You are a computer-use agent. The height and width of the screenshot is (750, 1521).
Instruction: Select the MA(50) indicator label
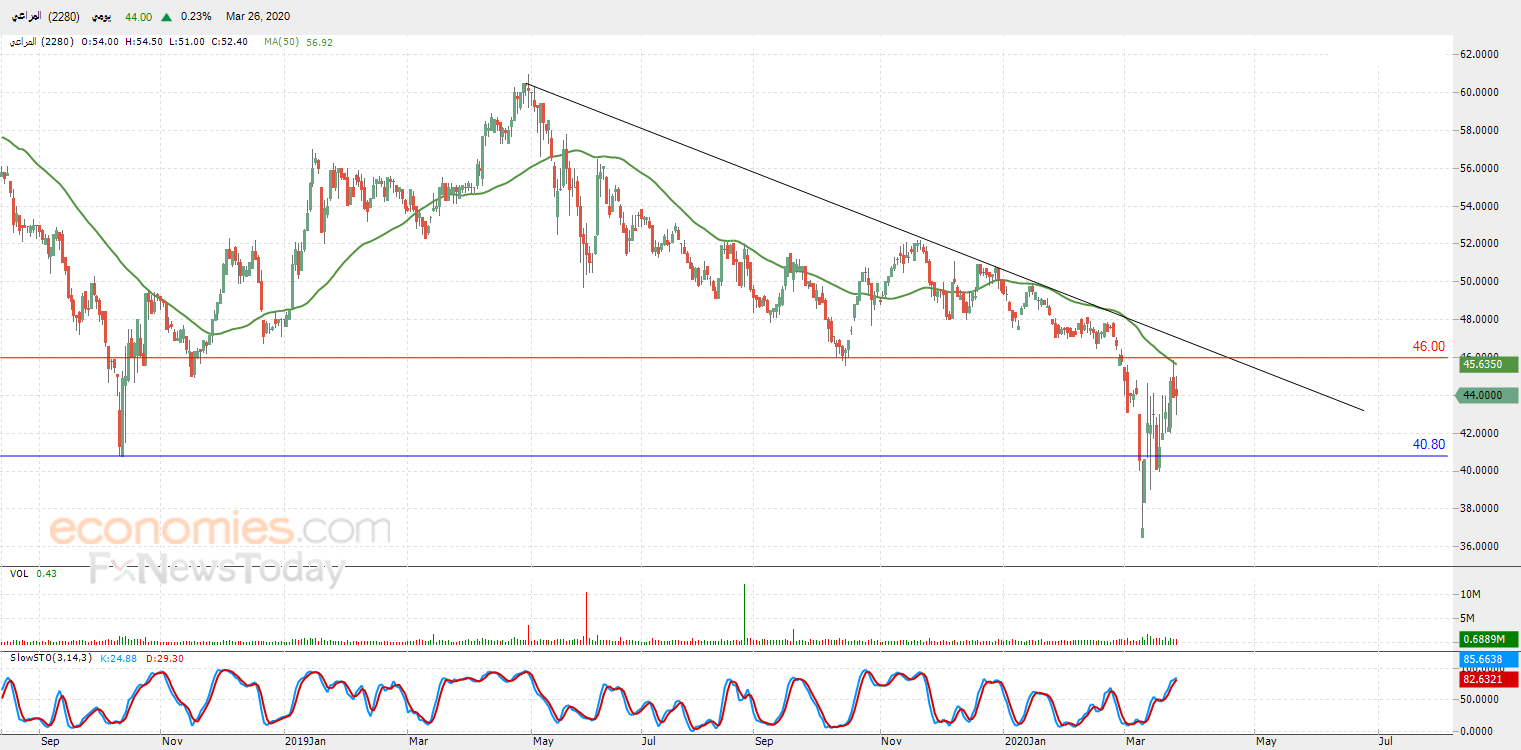[x=283, y=42]
